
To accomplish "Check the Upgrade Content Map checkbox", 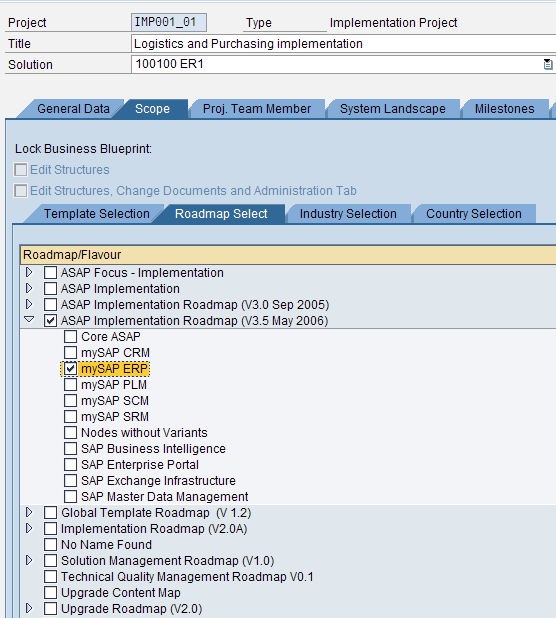I will pos(50,592).
